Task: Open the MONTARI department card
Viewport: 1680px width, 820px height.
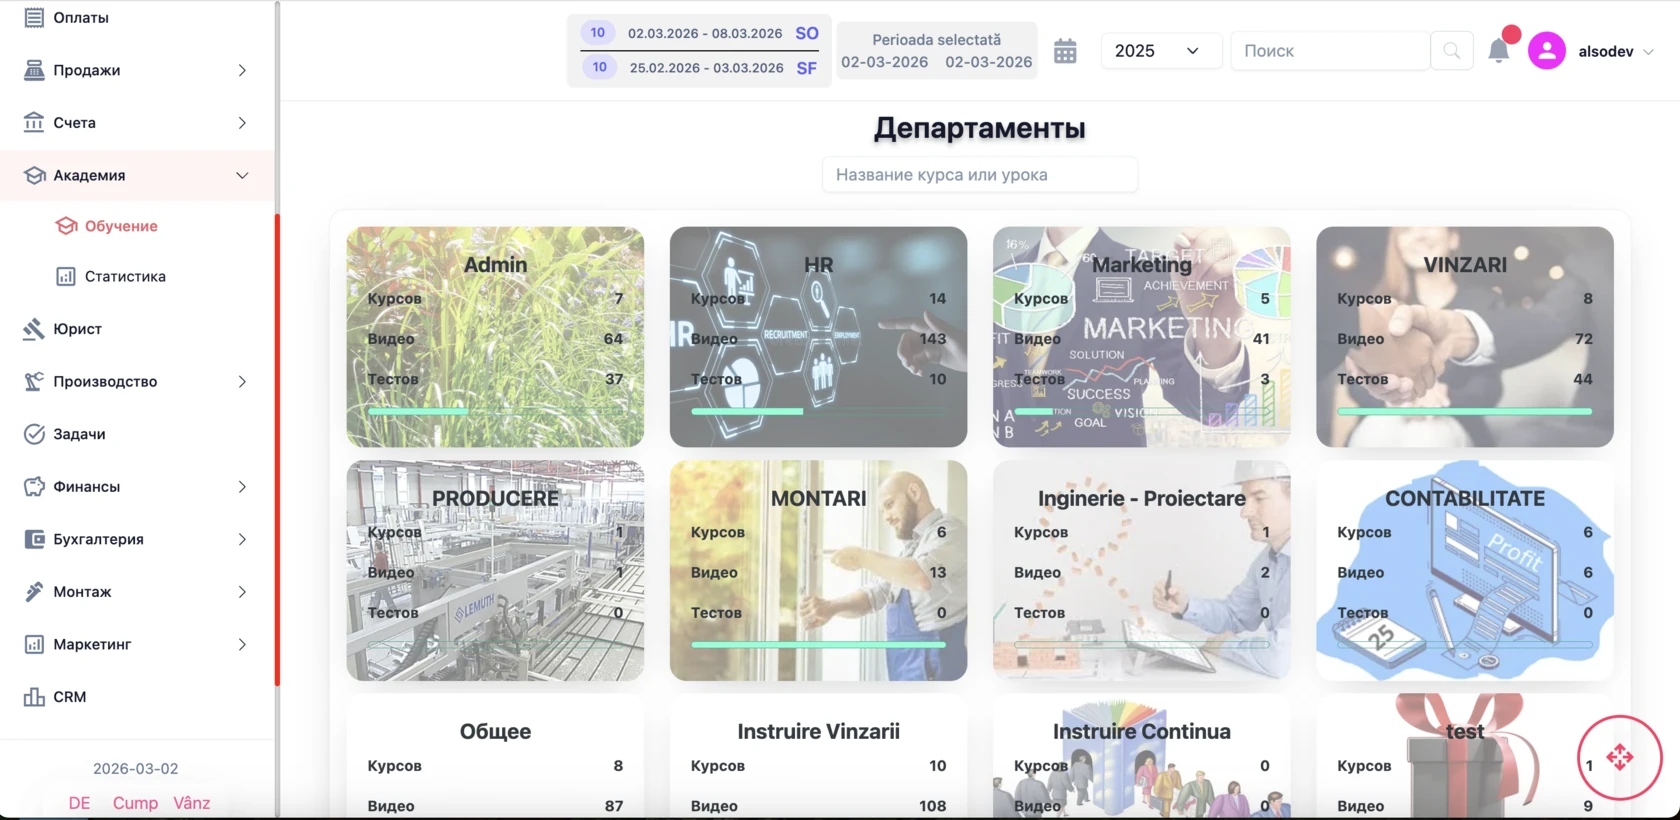Action: [x=818, y=571]
